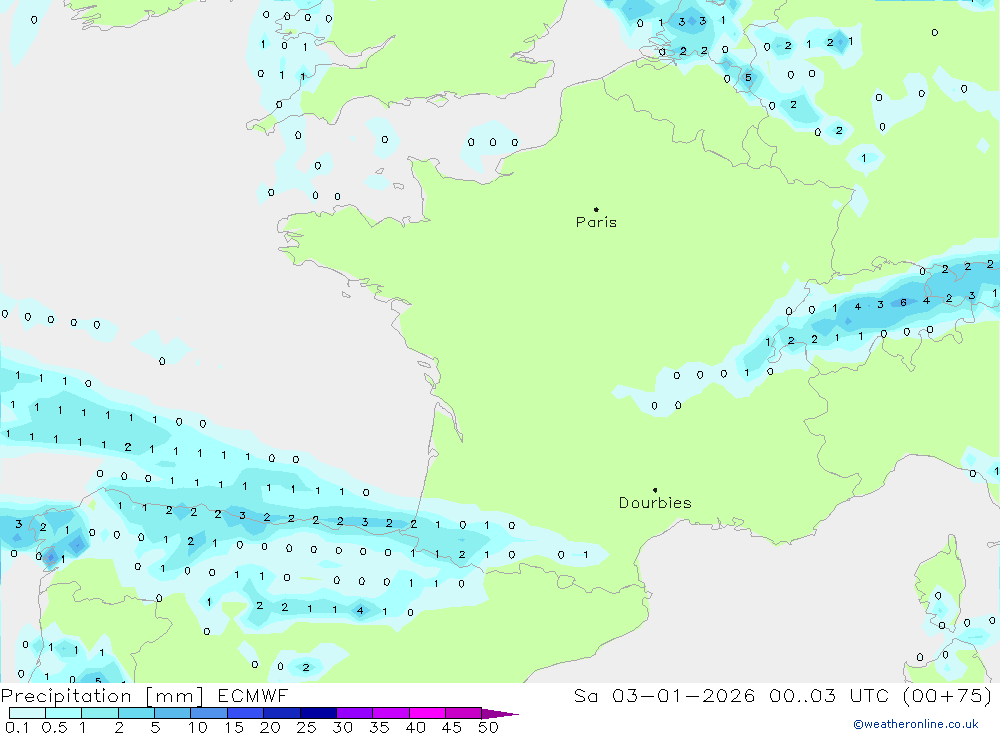Click the legend tick label '50'

pos(488,727)
